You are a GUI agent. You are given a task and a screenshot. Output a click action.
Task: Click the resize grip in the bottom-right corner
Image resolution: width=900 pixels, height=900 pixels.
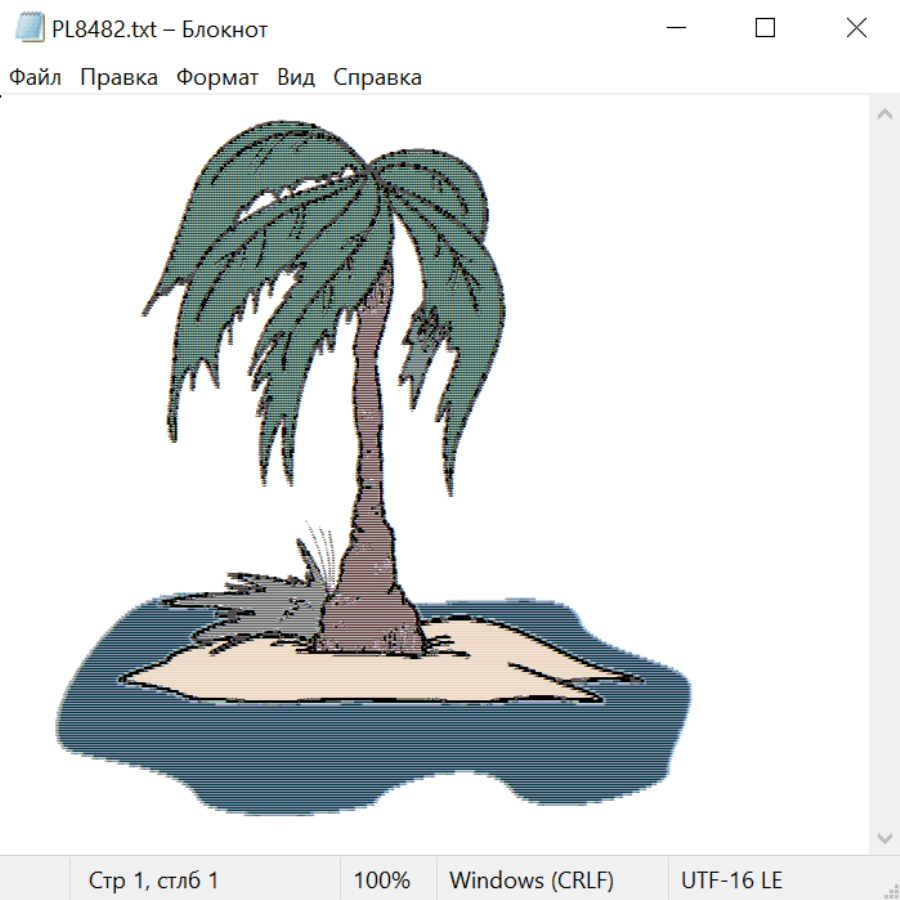(890, 890)
